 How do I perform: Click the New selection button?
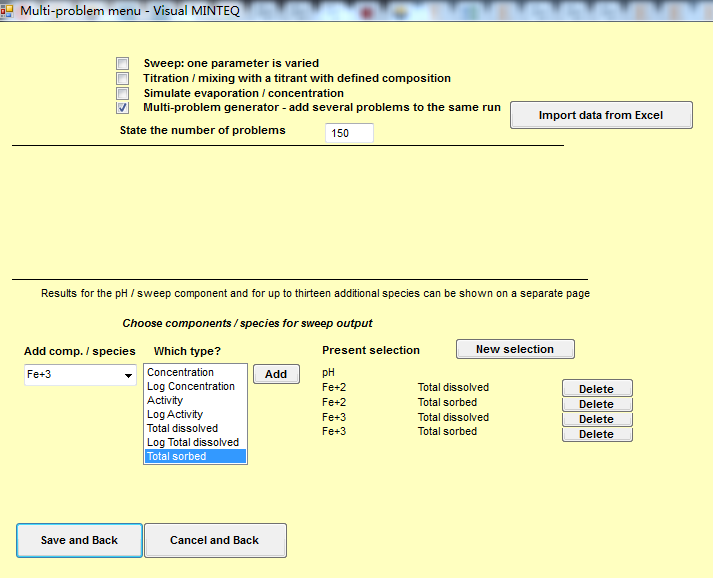(515, 349)
